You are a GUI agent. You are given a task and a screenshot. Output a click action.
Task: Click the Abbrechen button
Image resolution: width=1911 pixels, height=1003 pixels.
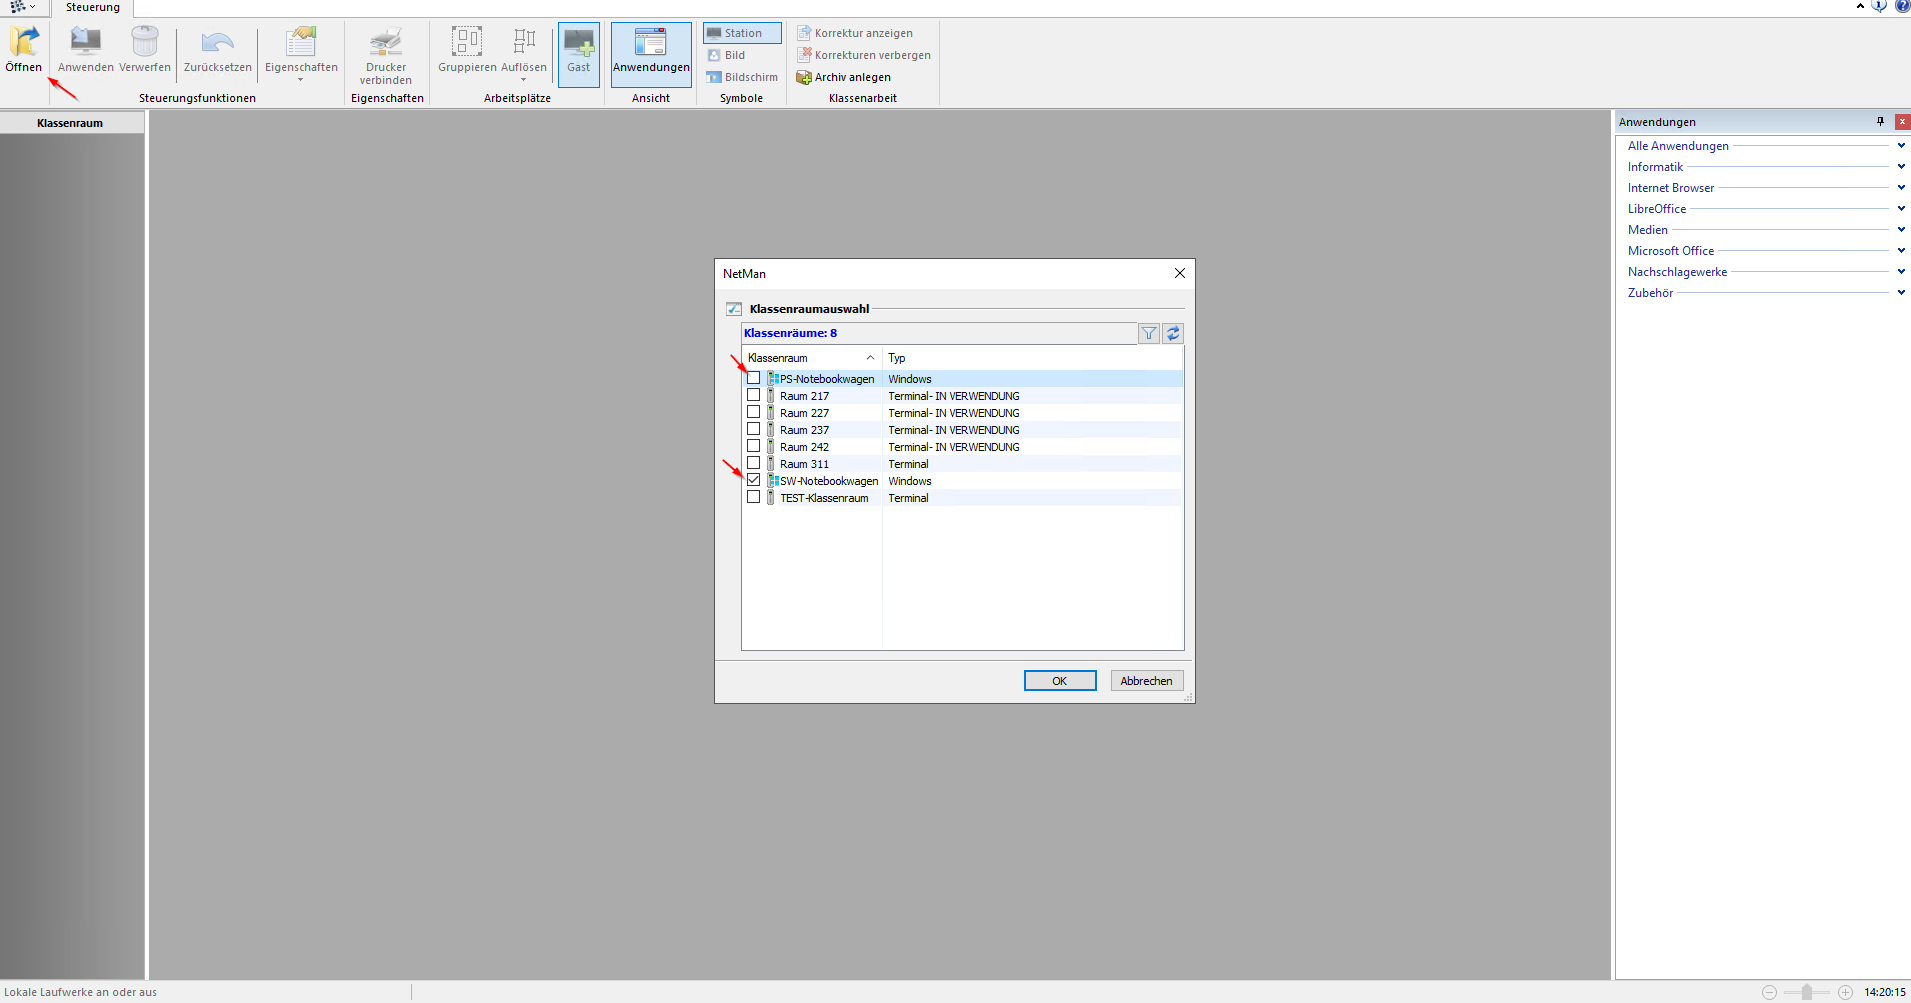click(1147, 681)
